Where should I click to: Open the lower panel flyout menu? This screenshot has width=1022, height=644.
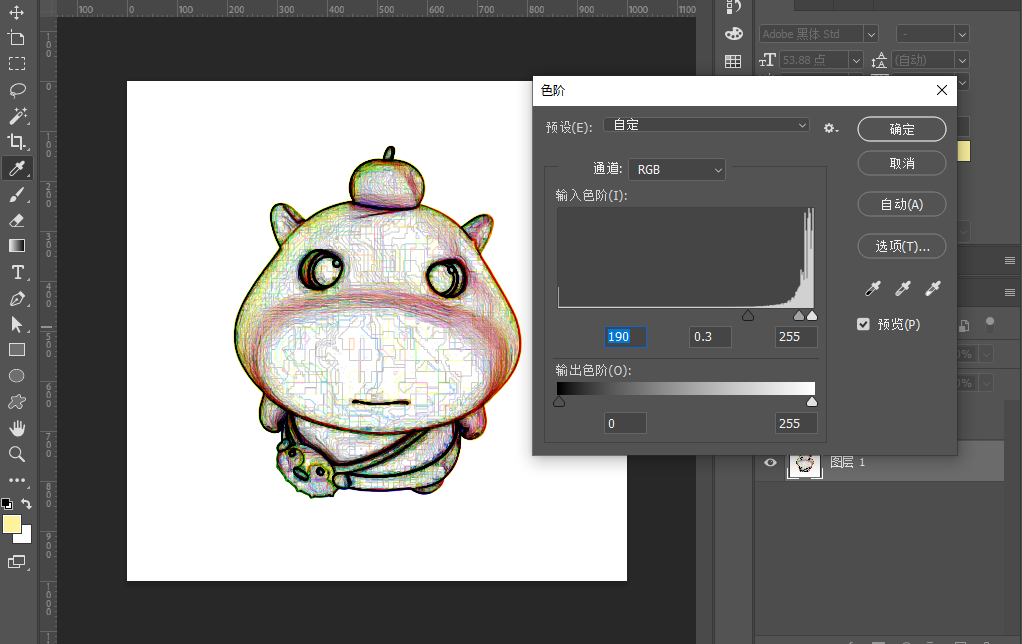pyautogui.click(x=1010, y=292)
